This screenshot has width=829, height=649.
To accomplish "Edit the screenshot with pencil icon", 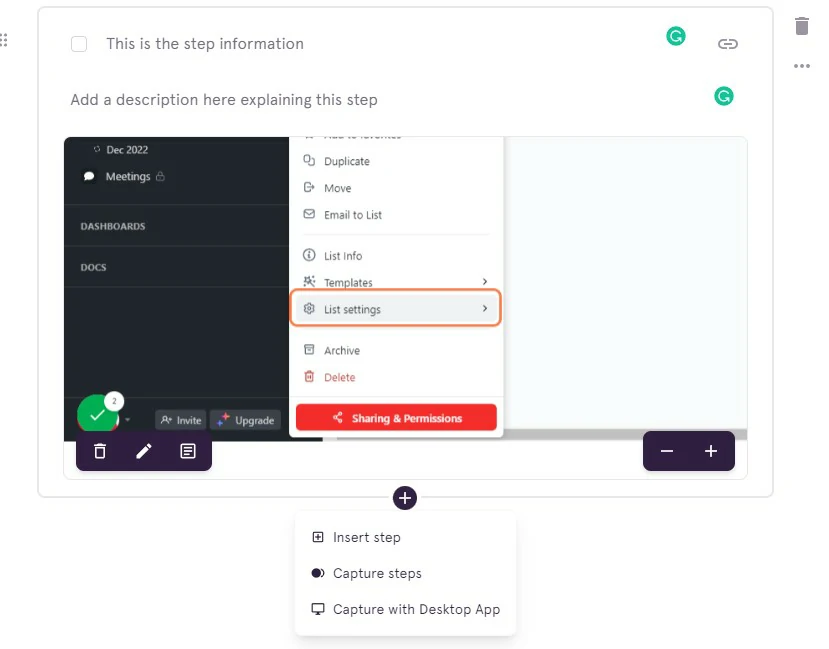I will (x=144, y=451).
